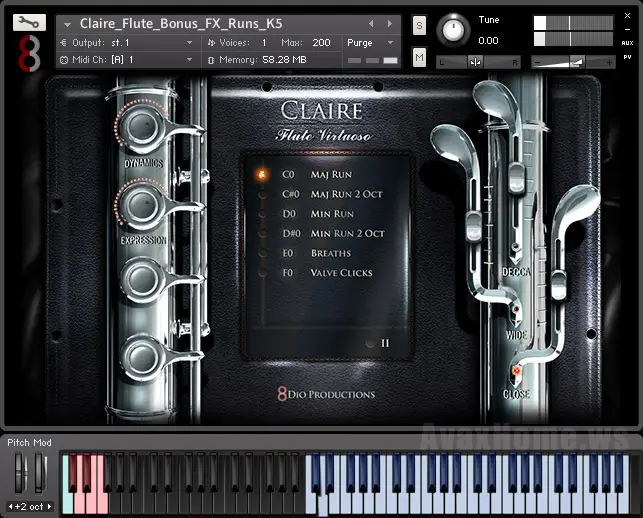Click the memory 58.28 MB readout
This screenshot has height=518, width=643.
pyautogui.click(x=284, y=60)
